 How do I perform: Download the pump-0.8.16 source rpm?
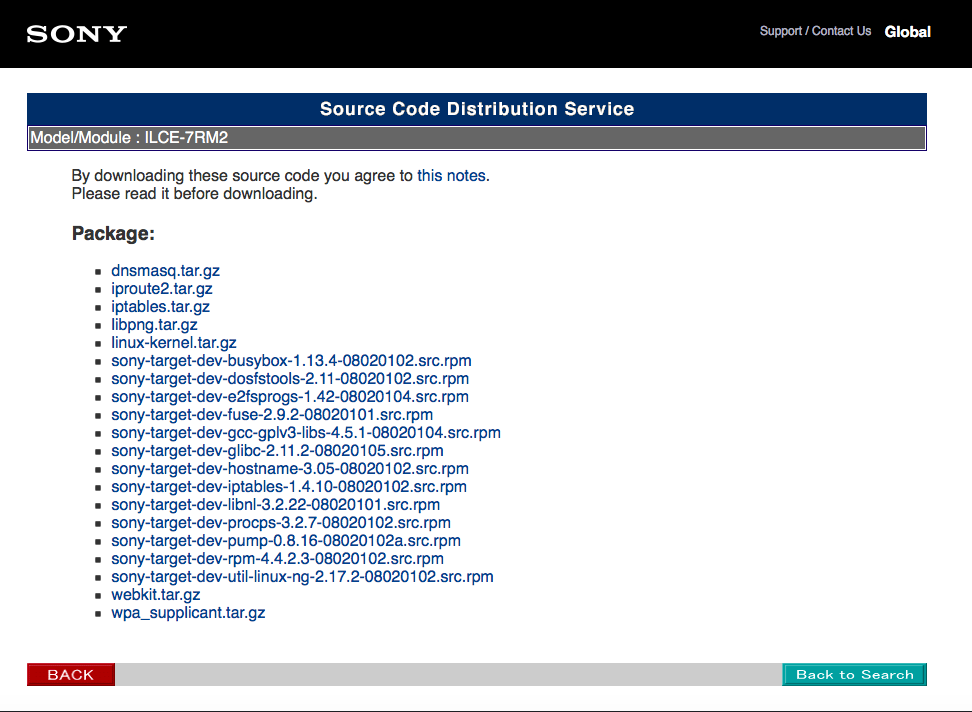click(x=286, y=540)
